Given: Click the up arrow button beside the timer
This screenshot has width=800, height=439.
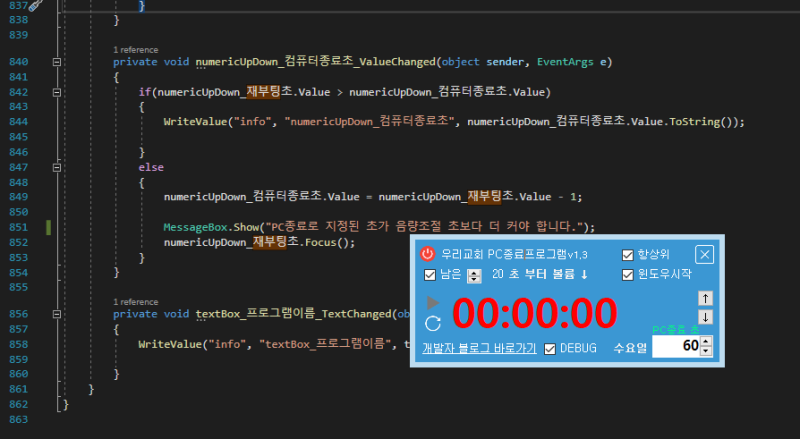Looking at the screenshot, I should 705,299.
